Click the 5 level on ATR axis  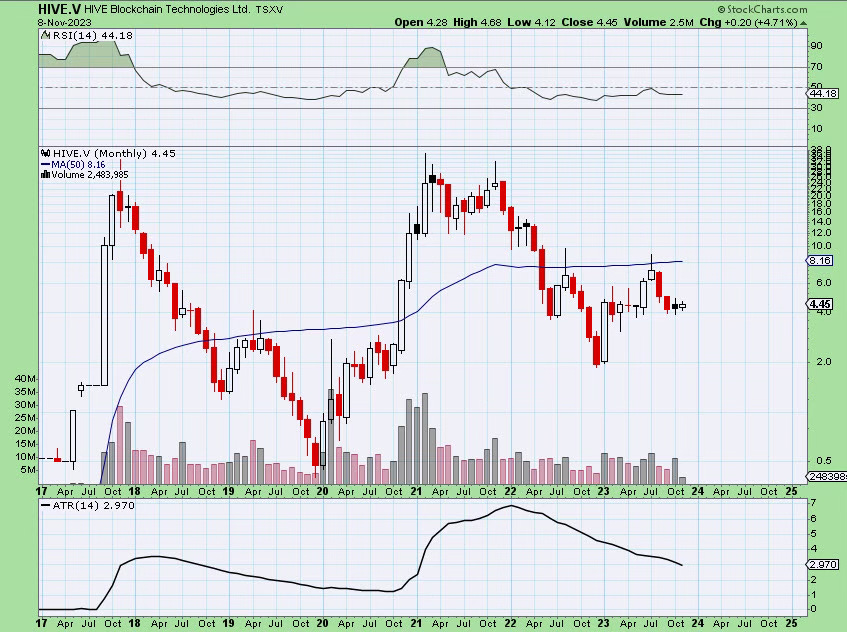(814, 534)
